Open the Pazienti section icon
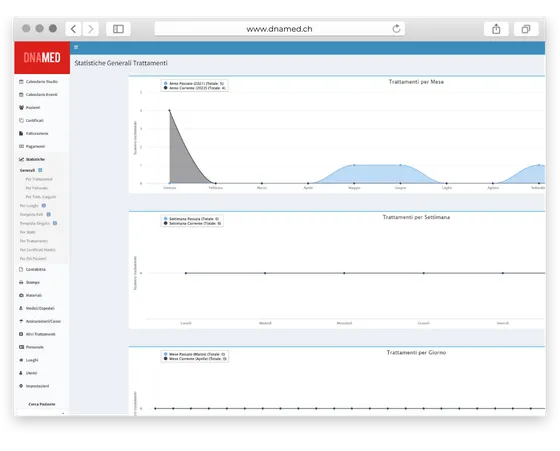Image resolution: width=560 pixels, height=451 pixels. point(21,107)
